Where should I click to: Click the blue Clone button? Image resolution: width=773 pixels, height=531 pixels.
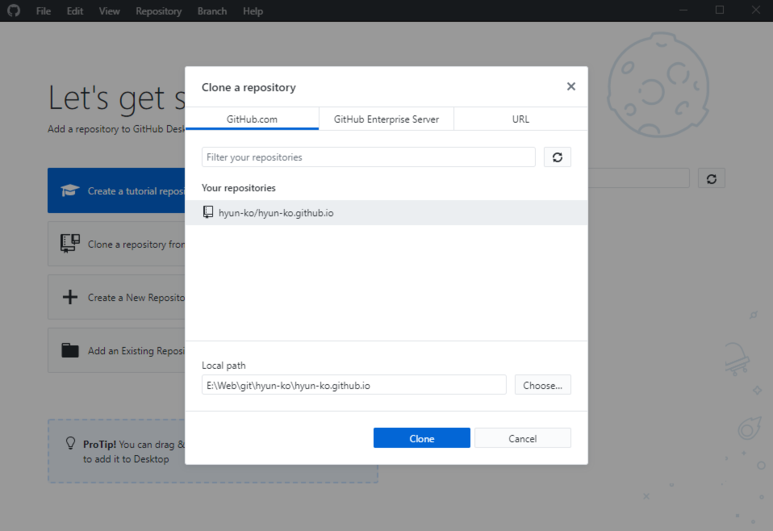tap(422, 438)
